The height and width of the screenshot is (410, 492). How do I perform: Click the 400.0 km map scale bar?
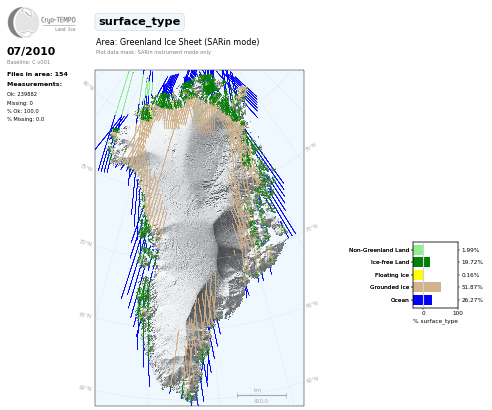click(262, 396)
